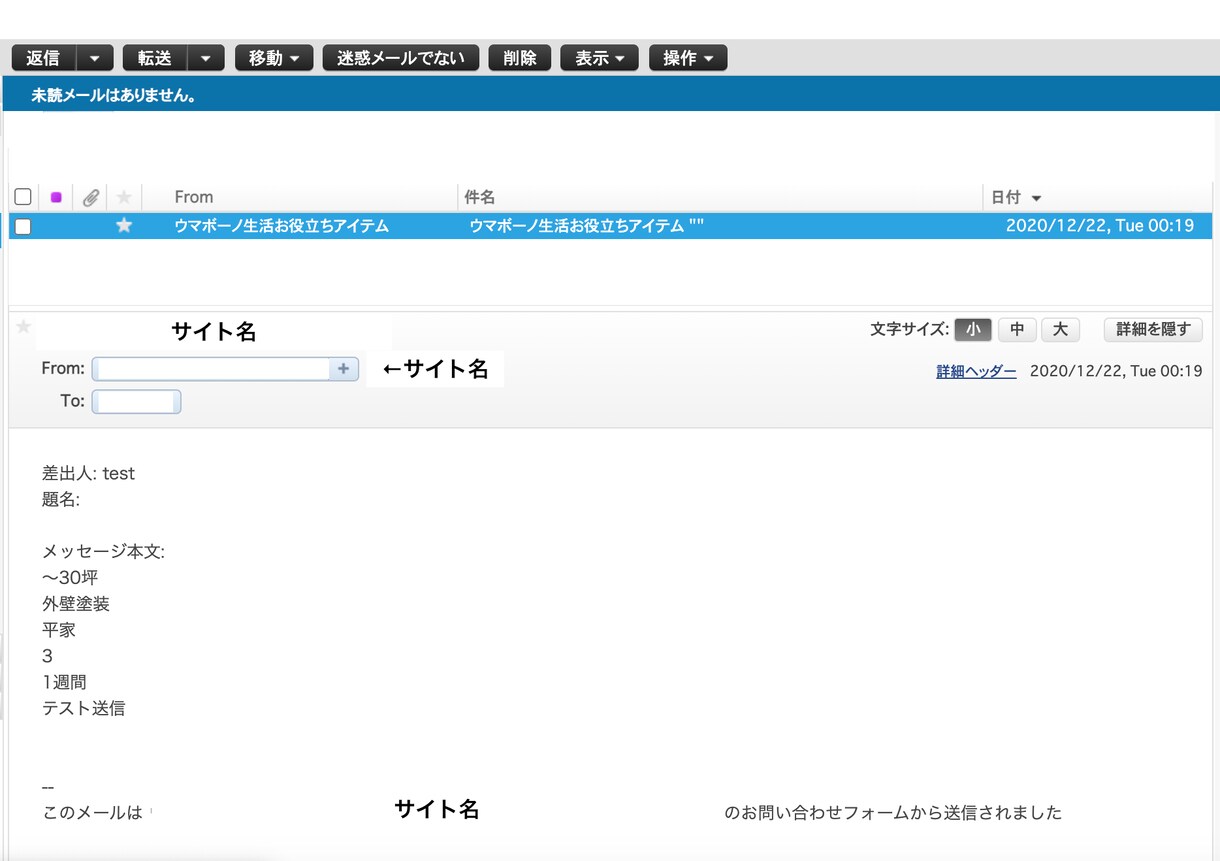Click the 返信 reply button
The width and height of the screenshot is (1220, 861).
43,58
